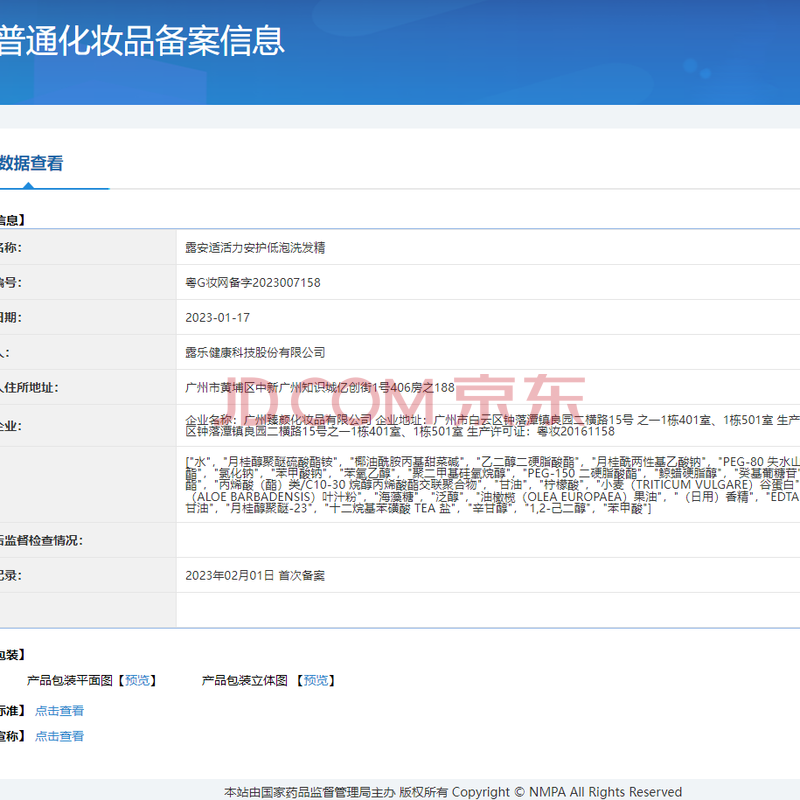Click the 产品包装平面图 label text
Viewport: 800px width, 800px height.
pos(71,681)
